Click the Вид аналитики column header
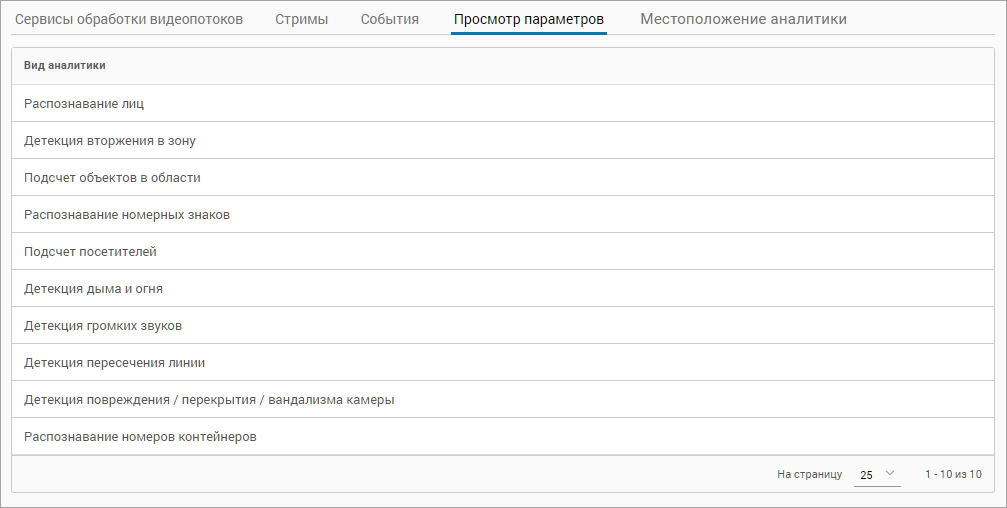 coord(65,65)
